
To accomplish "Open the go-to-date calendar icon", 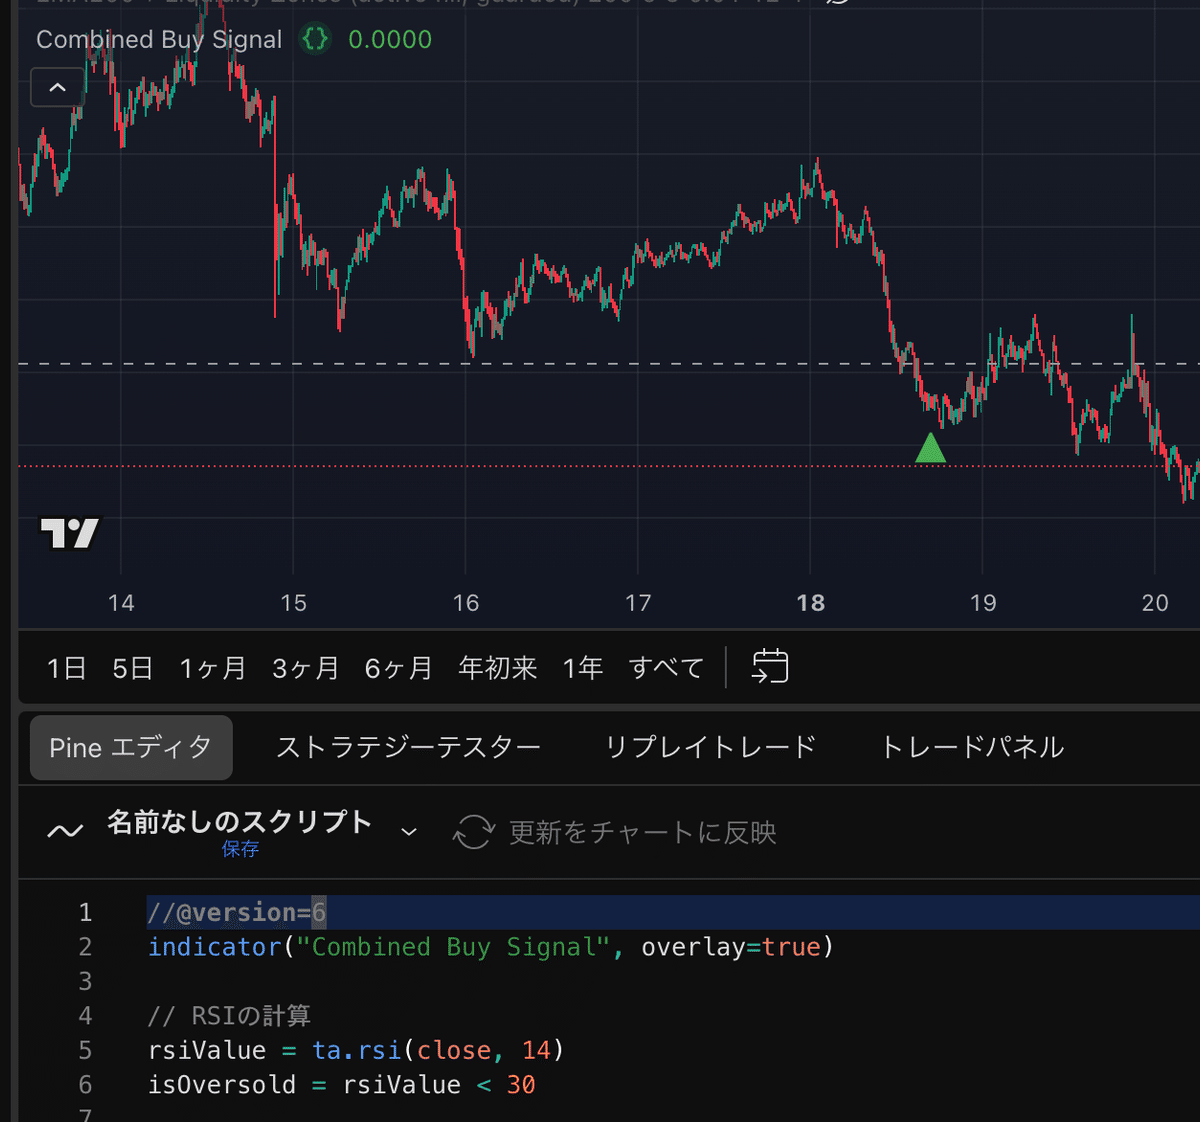I will [770, 666].
